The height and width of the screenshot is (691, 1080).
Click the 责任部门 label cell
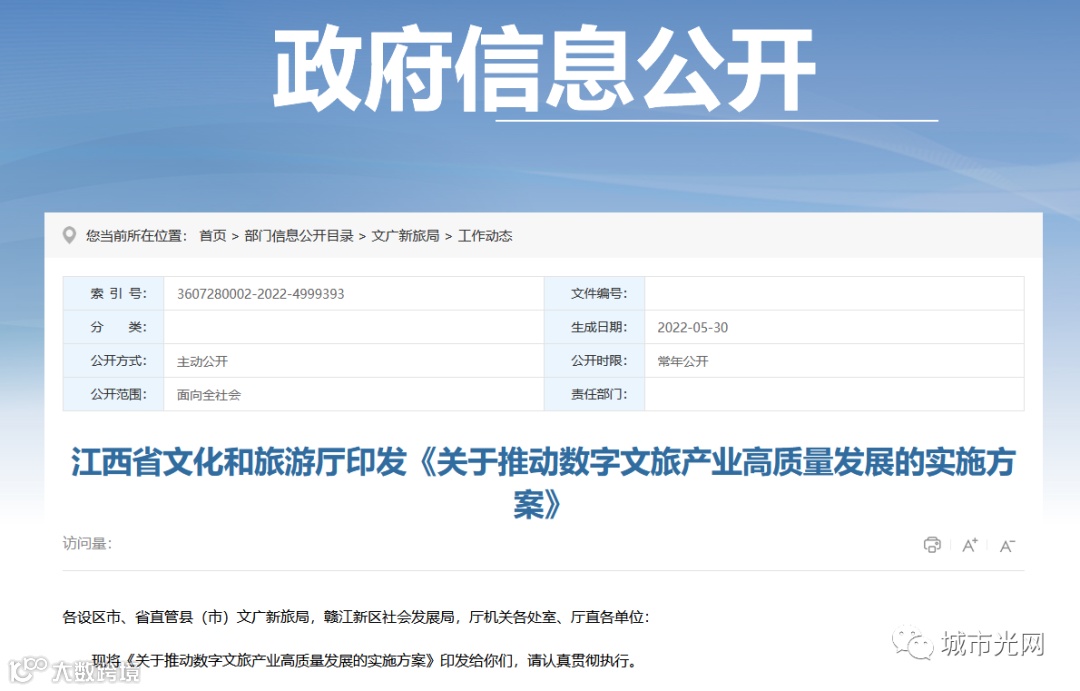click(x=594, y=395)
